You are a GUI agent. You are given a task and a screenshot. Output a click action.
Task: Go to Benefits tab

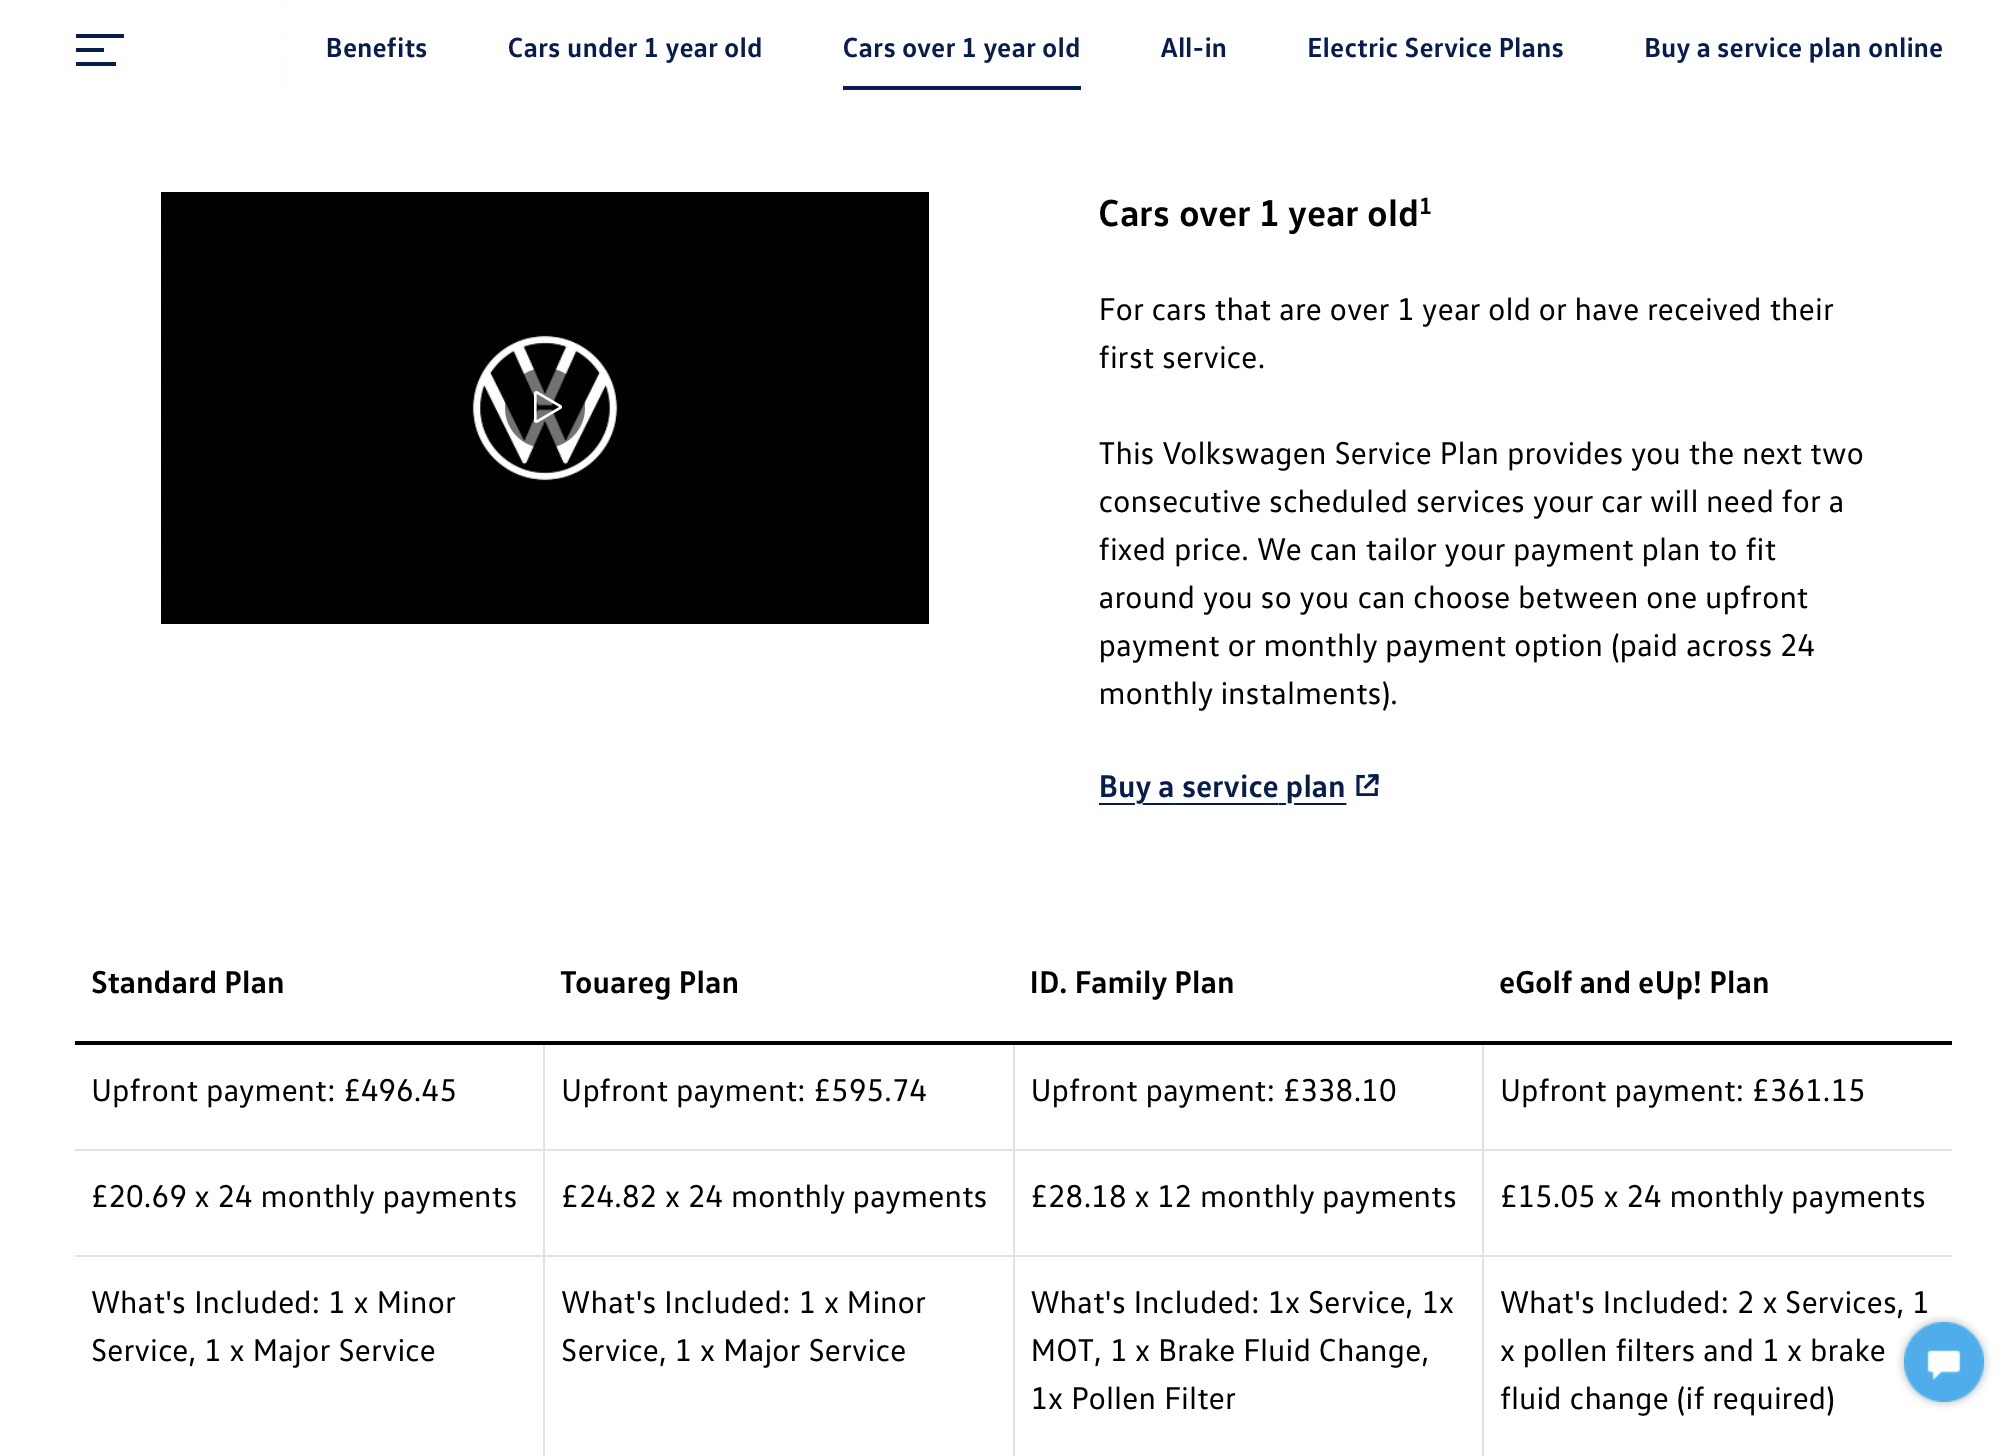(x=376, y=48)
